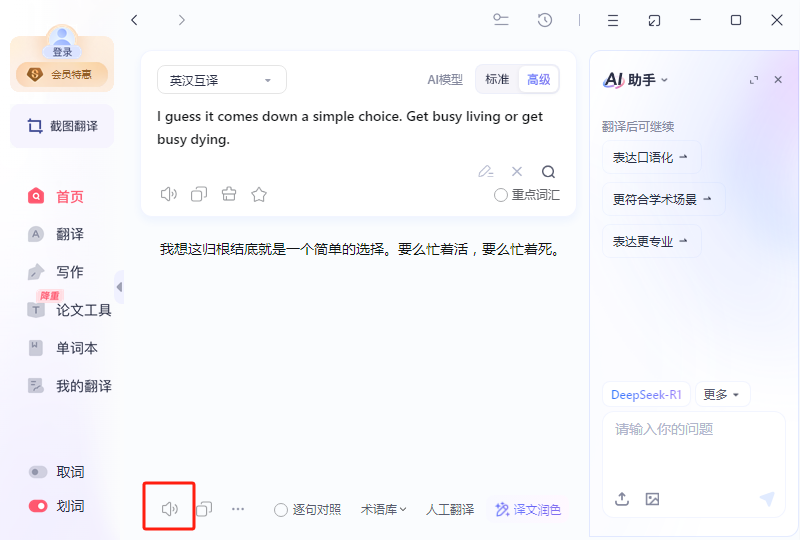Click the AI模型 label
The width and height of the screenshot is (800, 540).
click(445, 80)
